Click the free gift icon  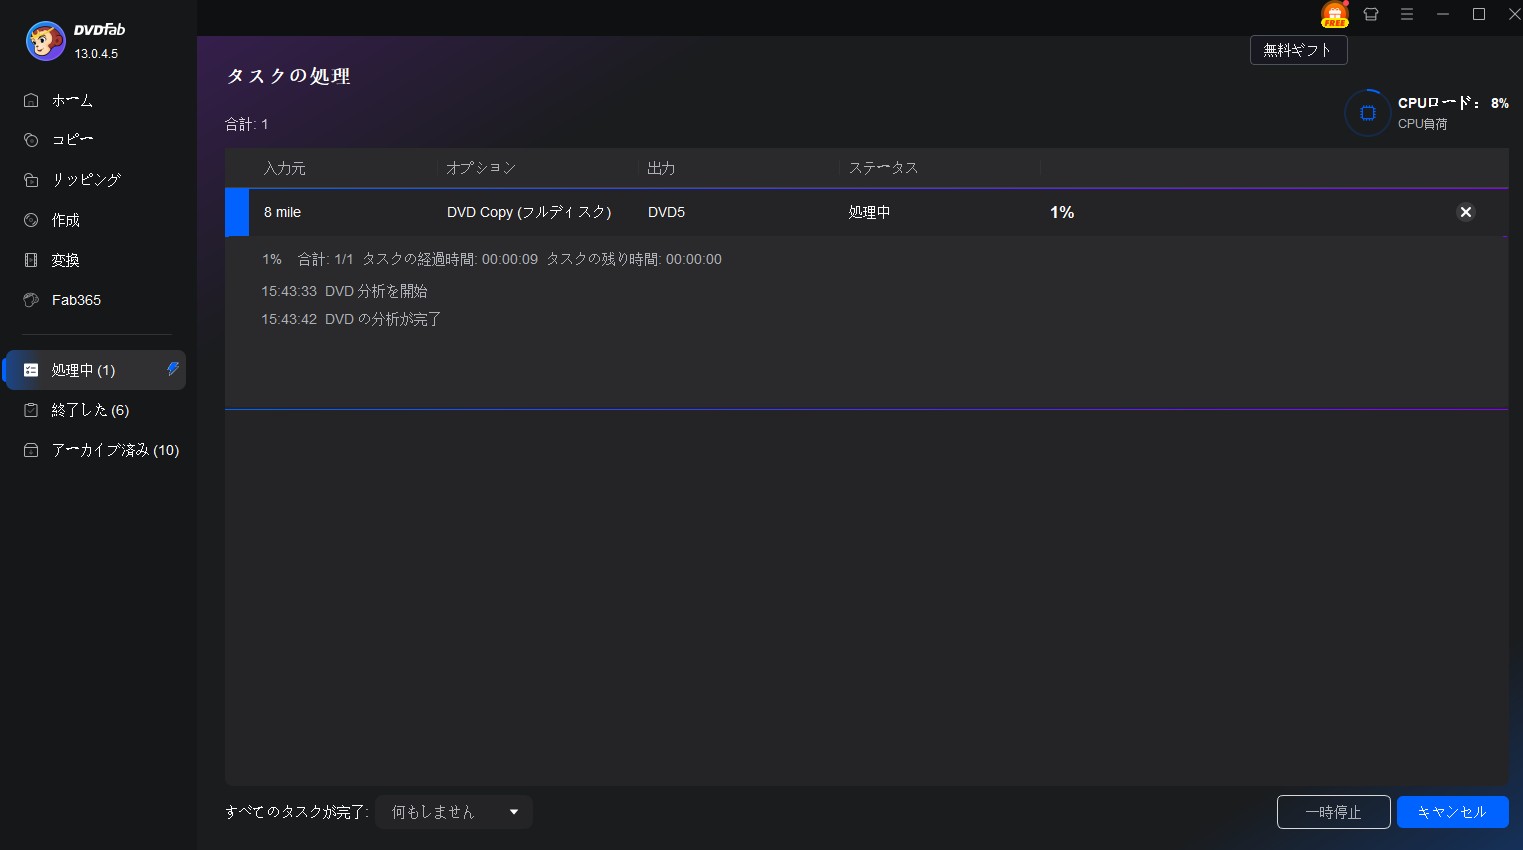(x=1334, y=15)
